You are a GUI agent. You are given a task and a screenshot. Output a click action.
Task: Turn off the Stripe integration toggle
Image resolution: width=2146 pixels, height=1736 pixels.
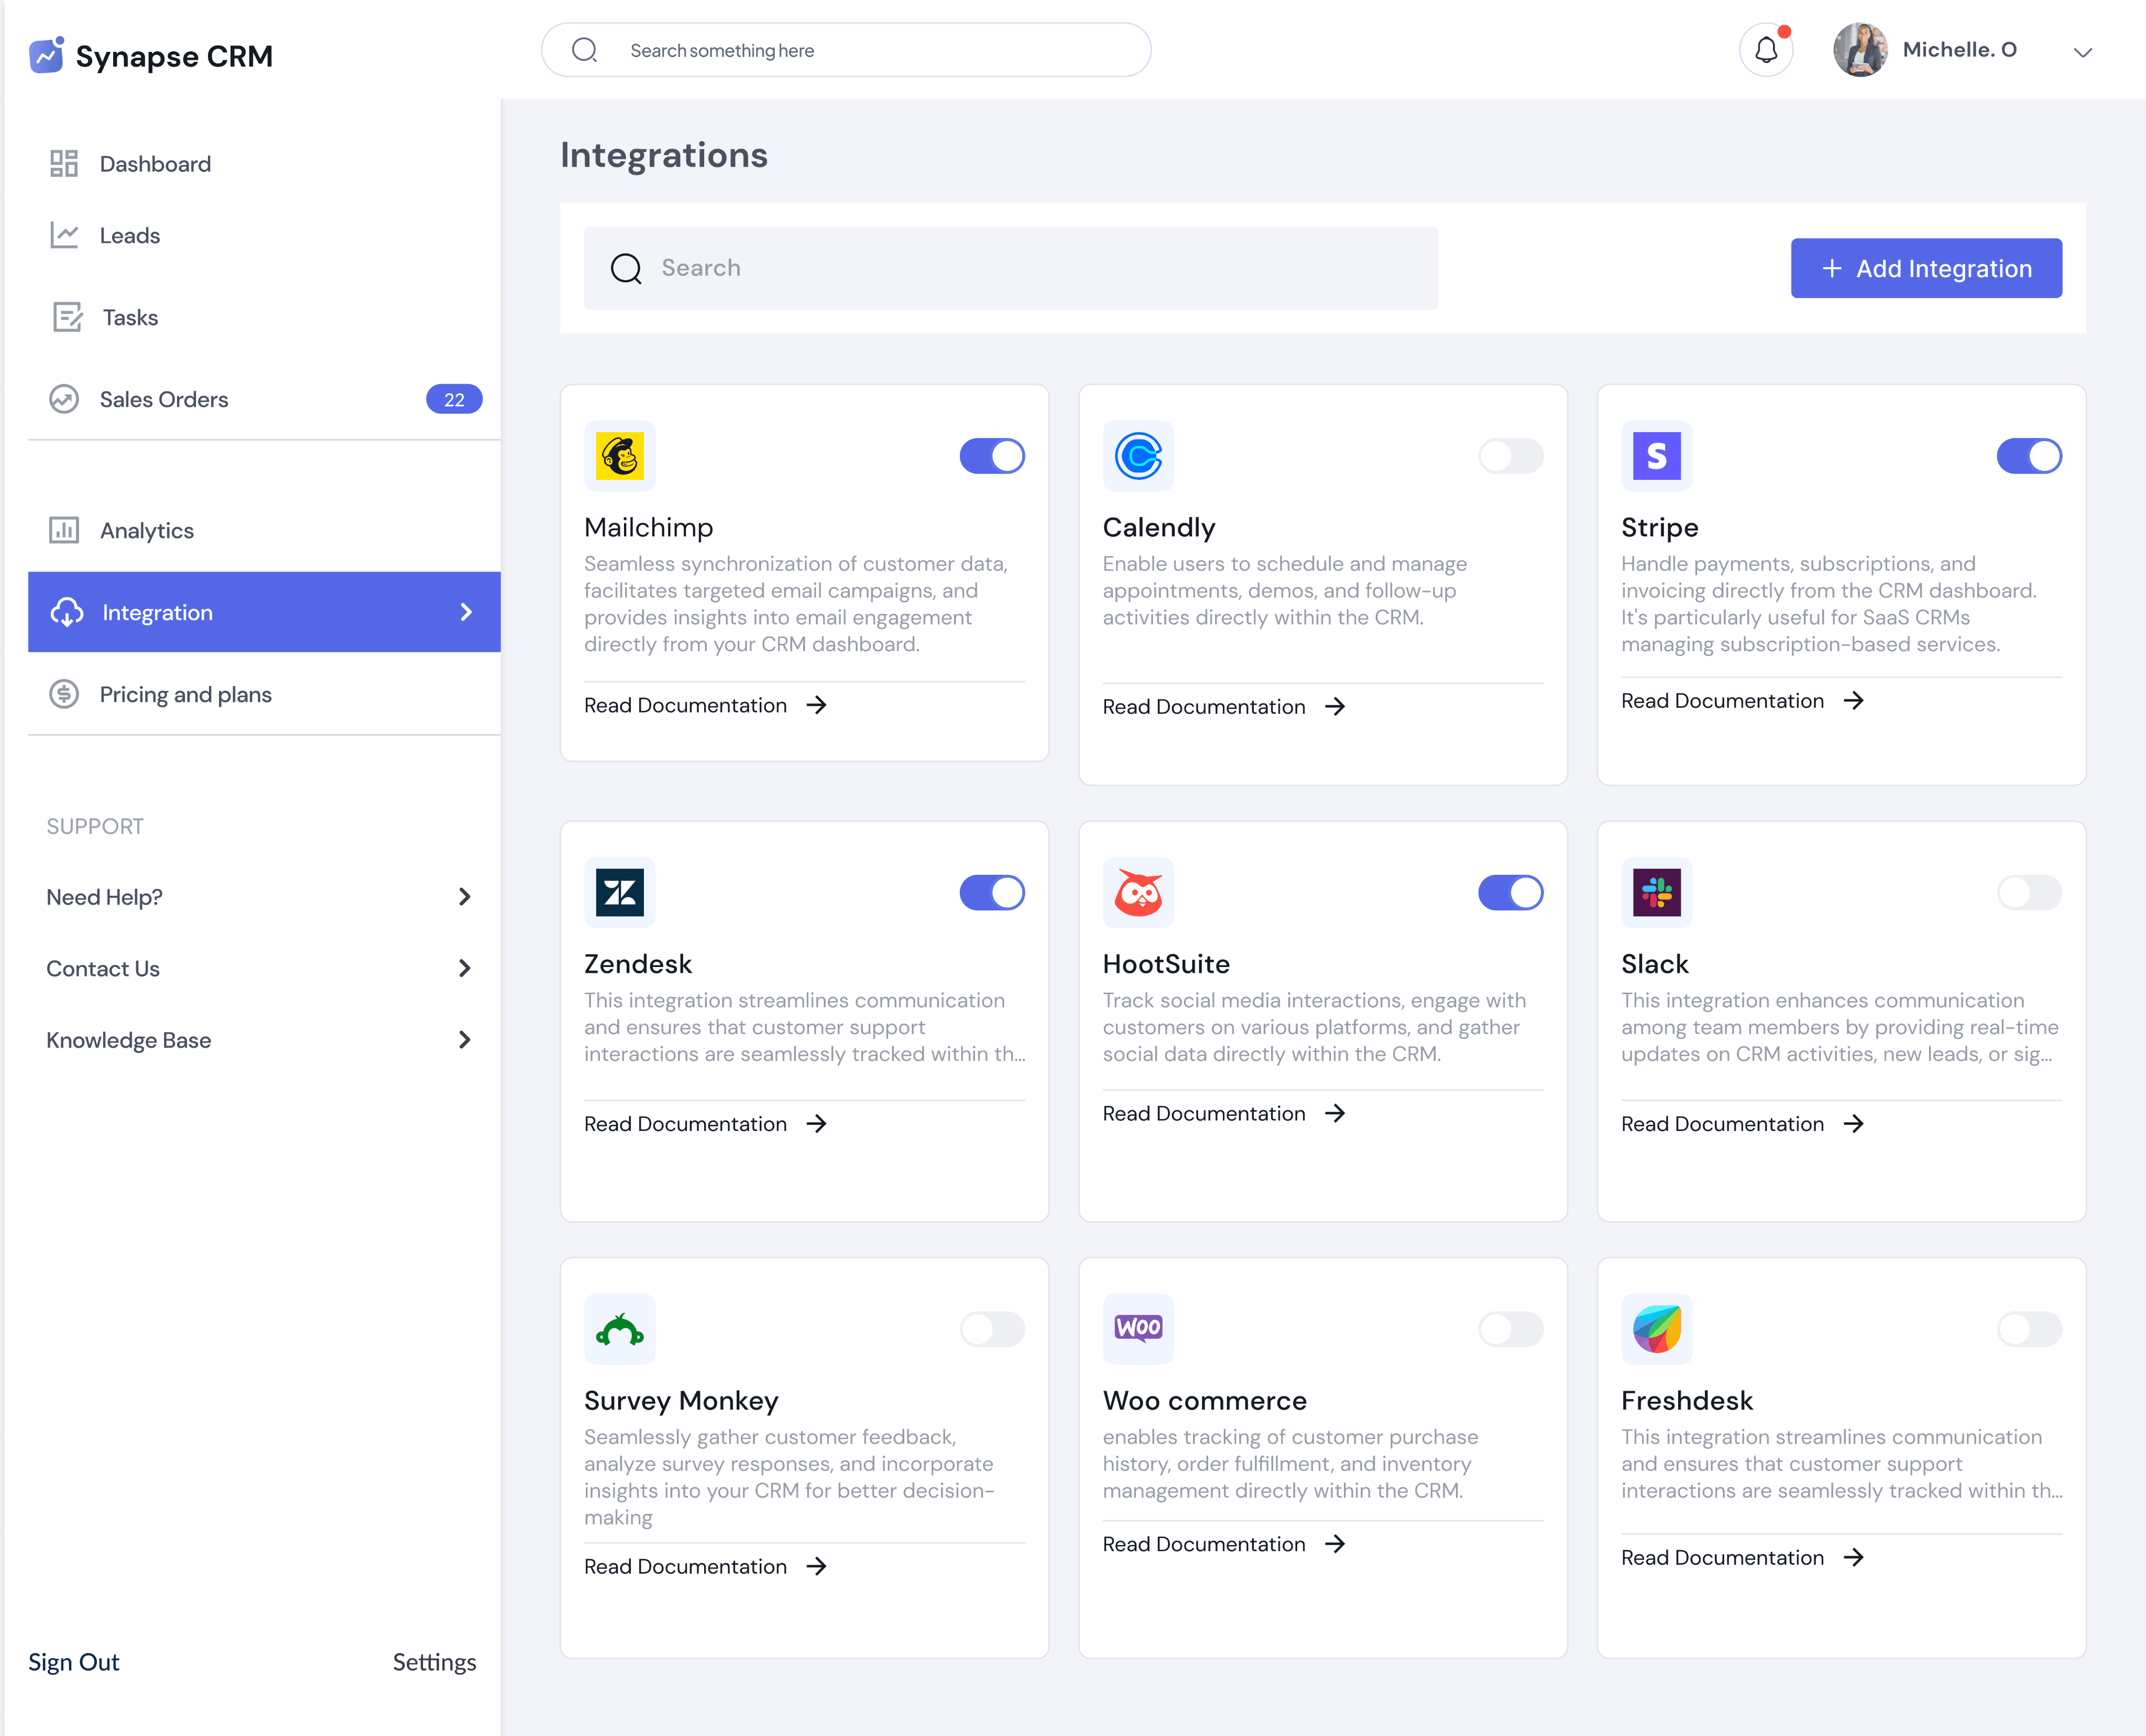coord(2029,456)
